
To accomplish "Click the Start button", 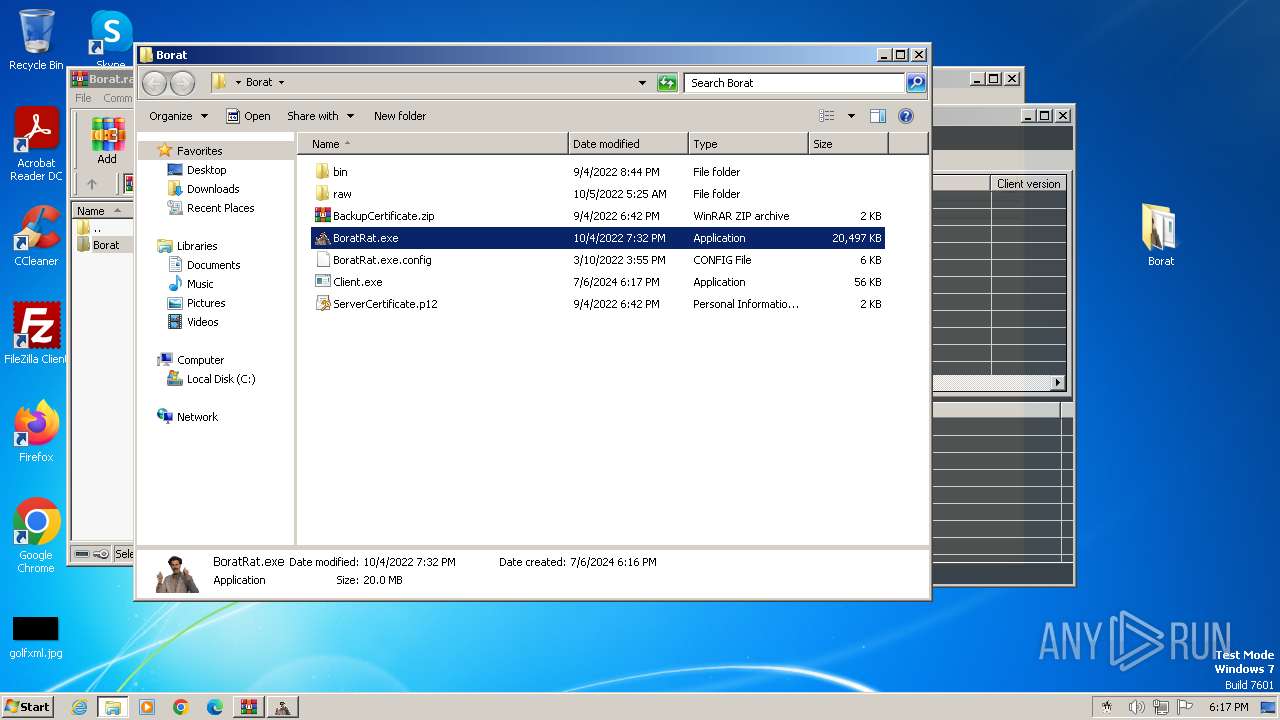I will point(27,707).
